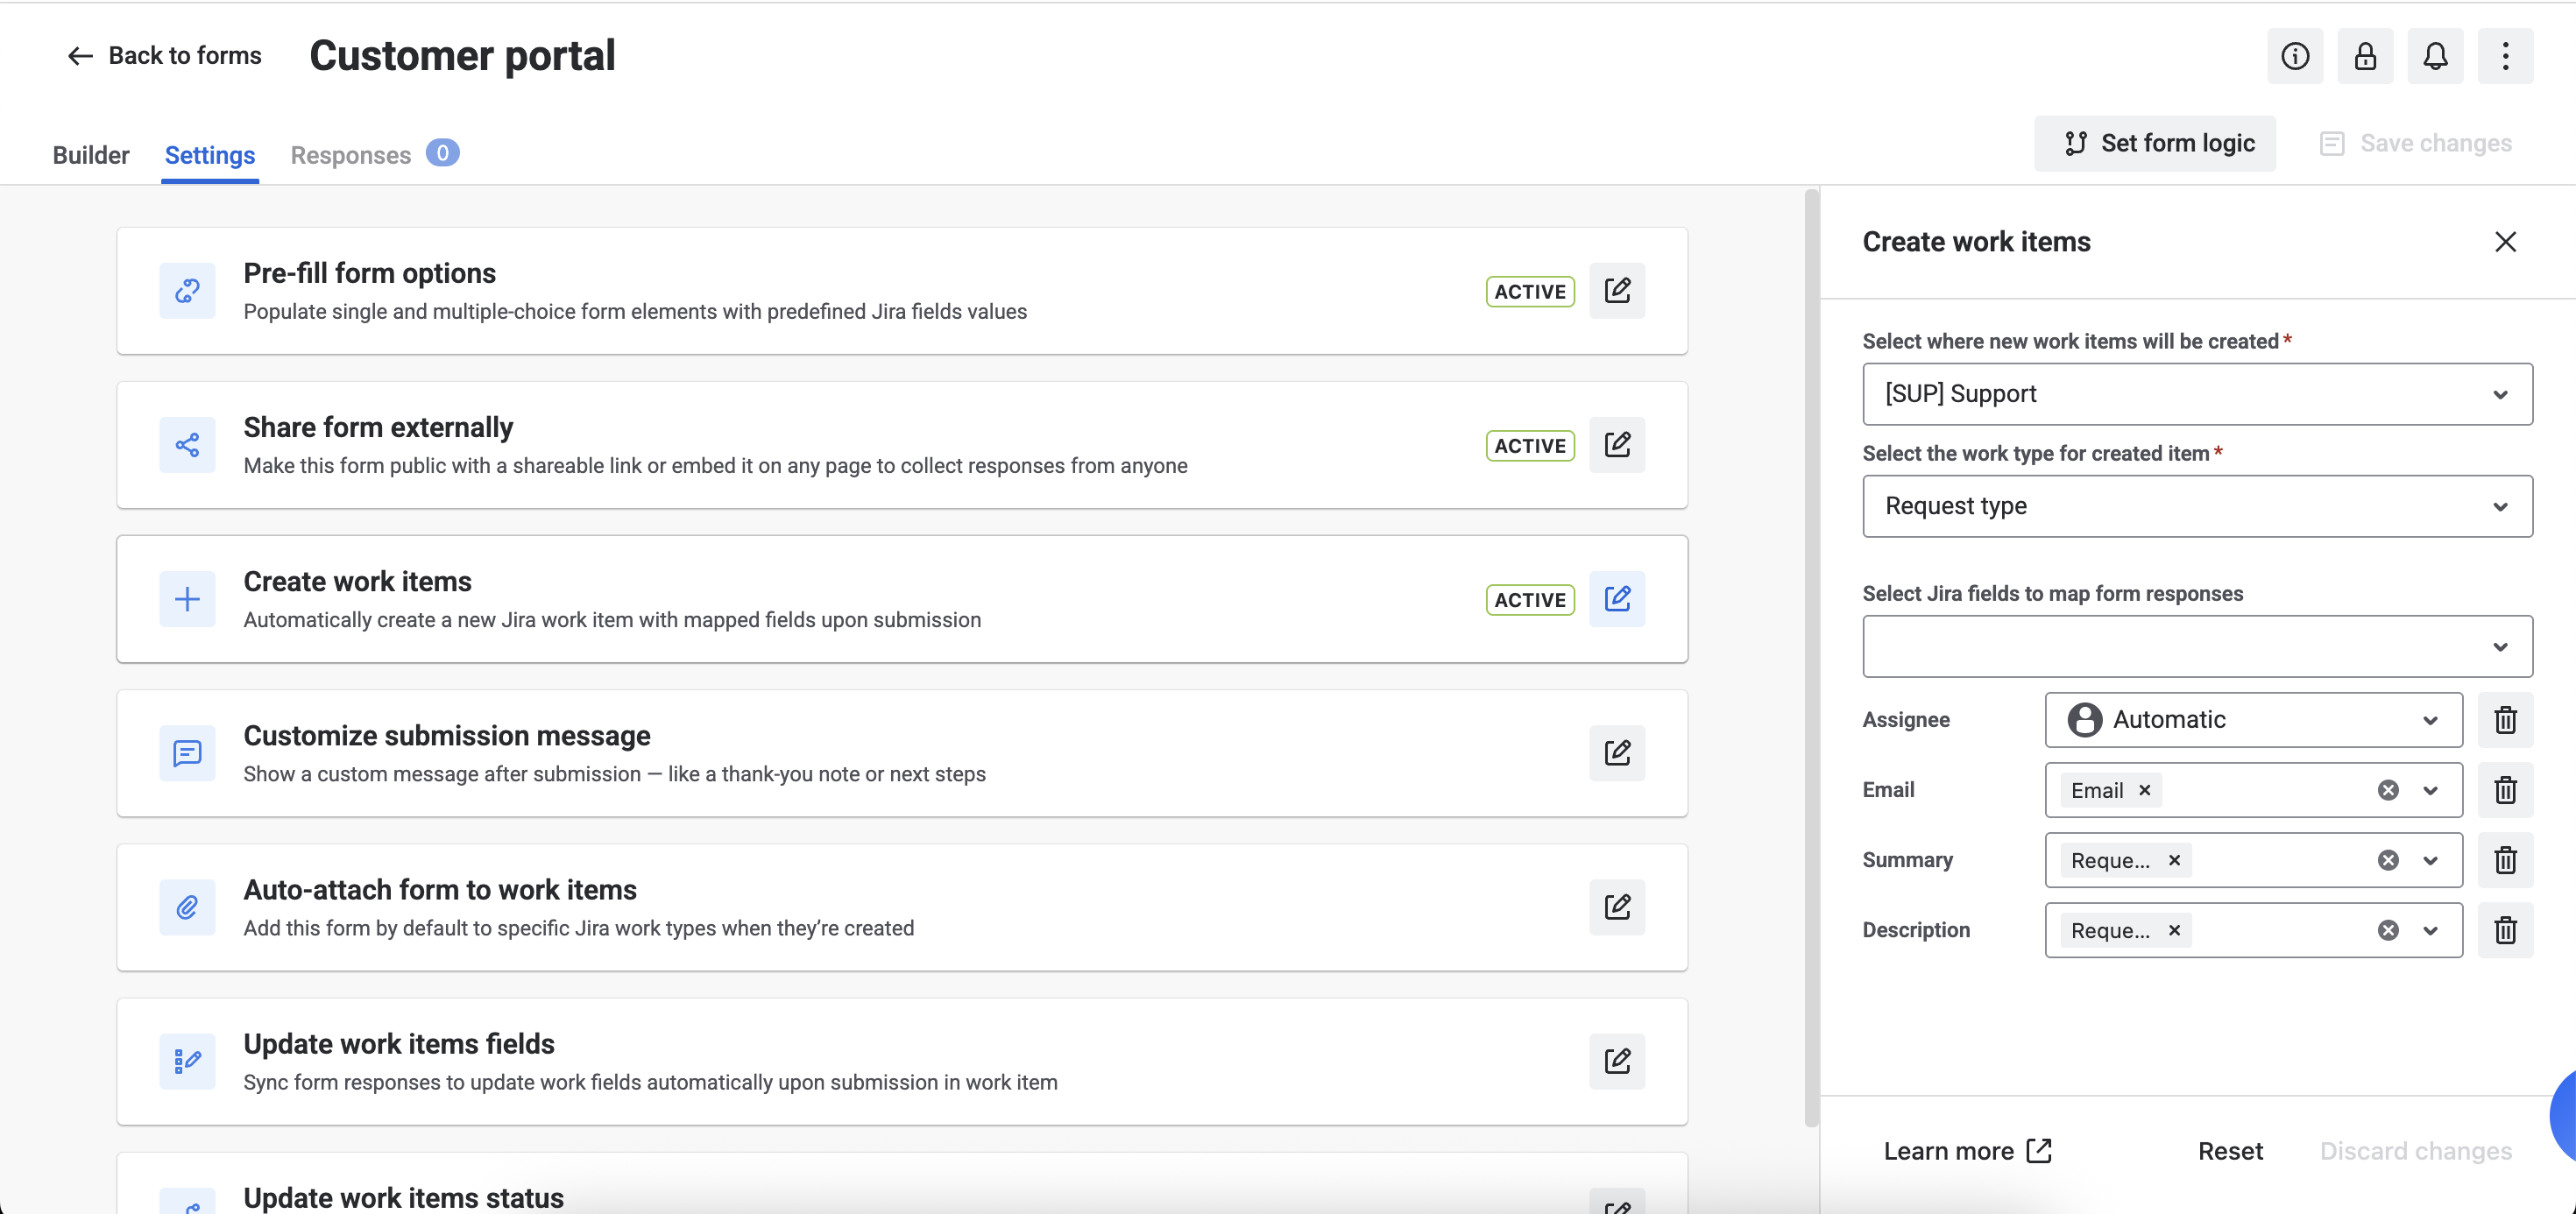
Task: Open the notifications bell icon
Action: [2434, 56]
